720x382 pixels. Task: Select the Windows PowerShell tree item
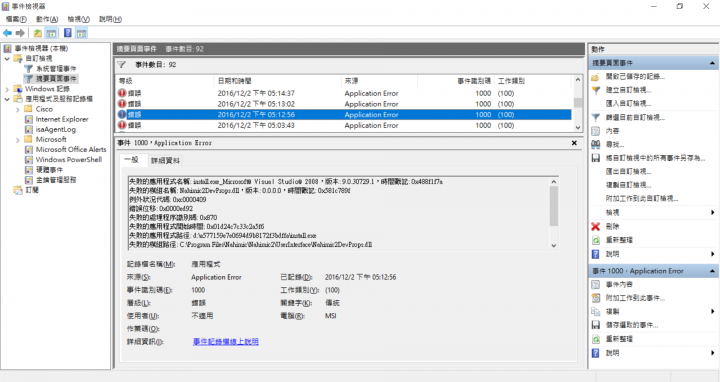69,160
